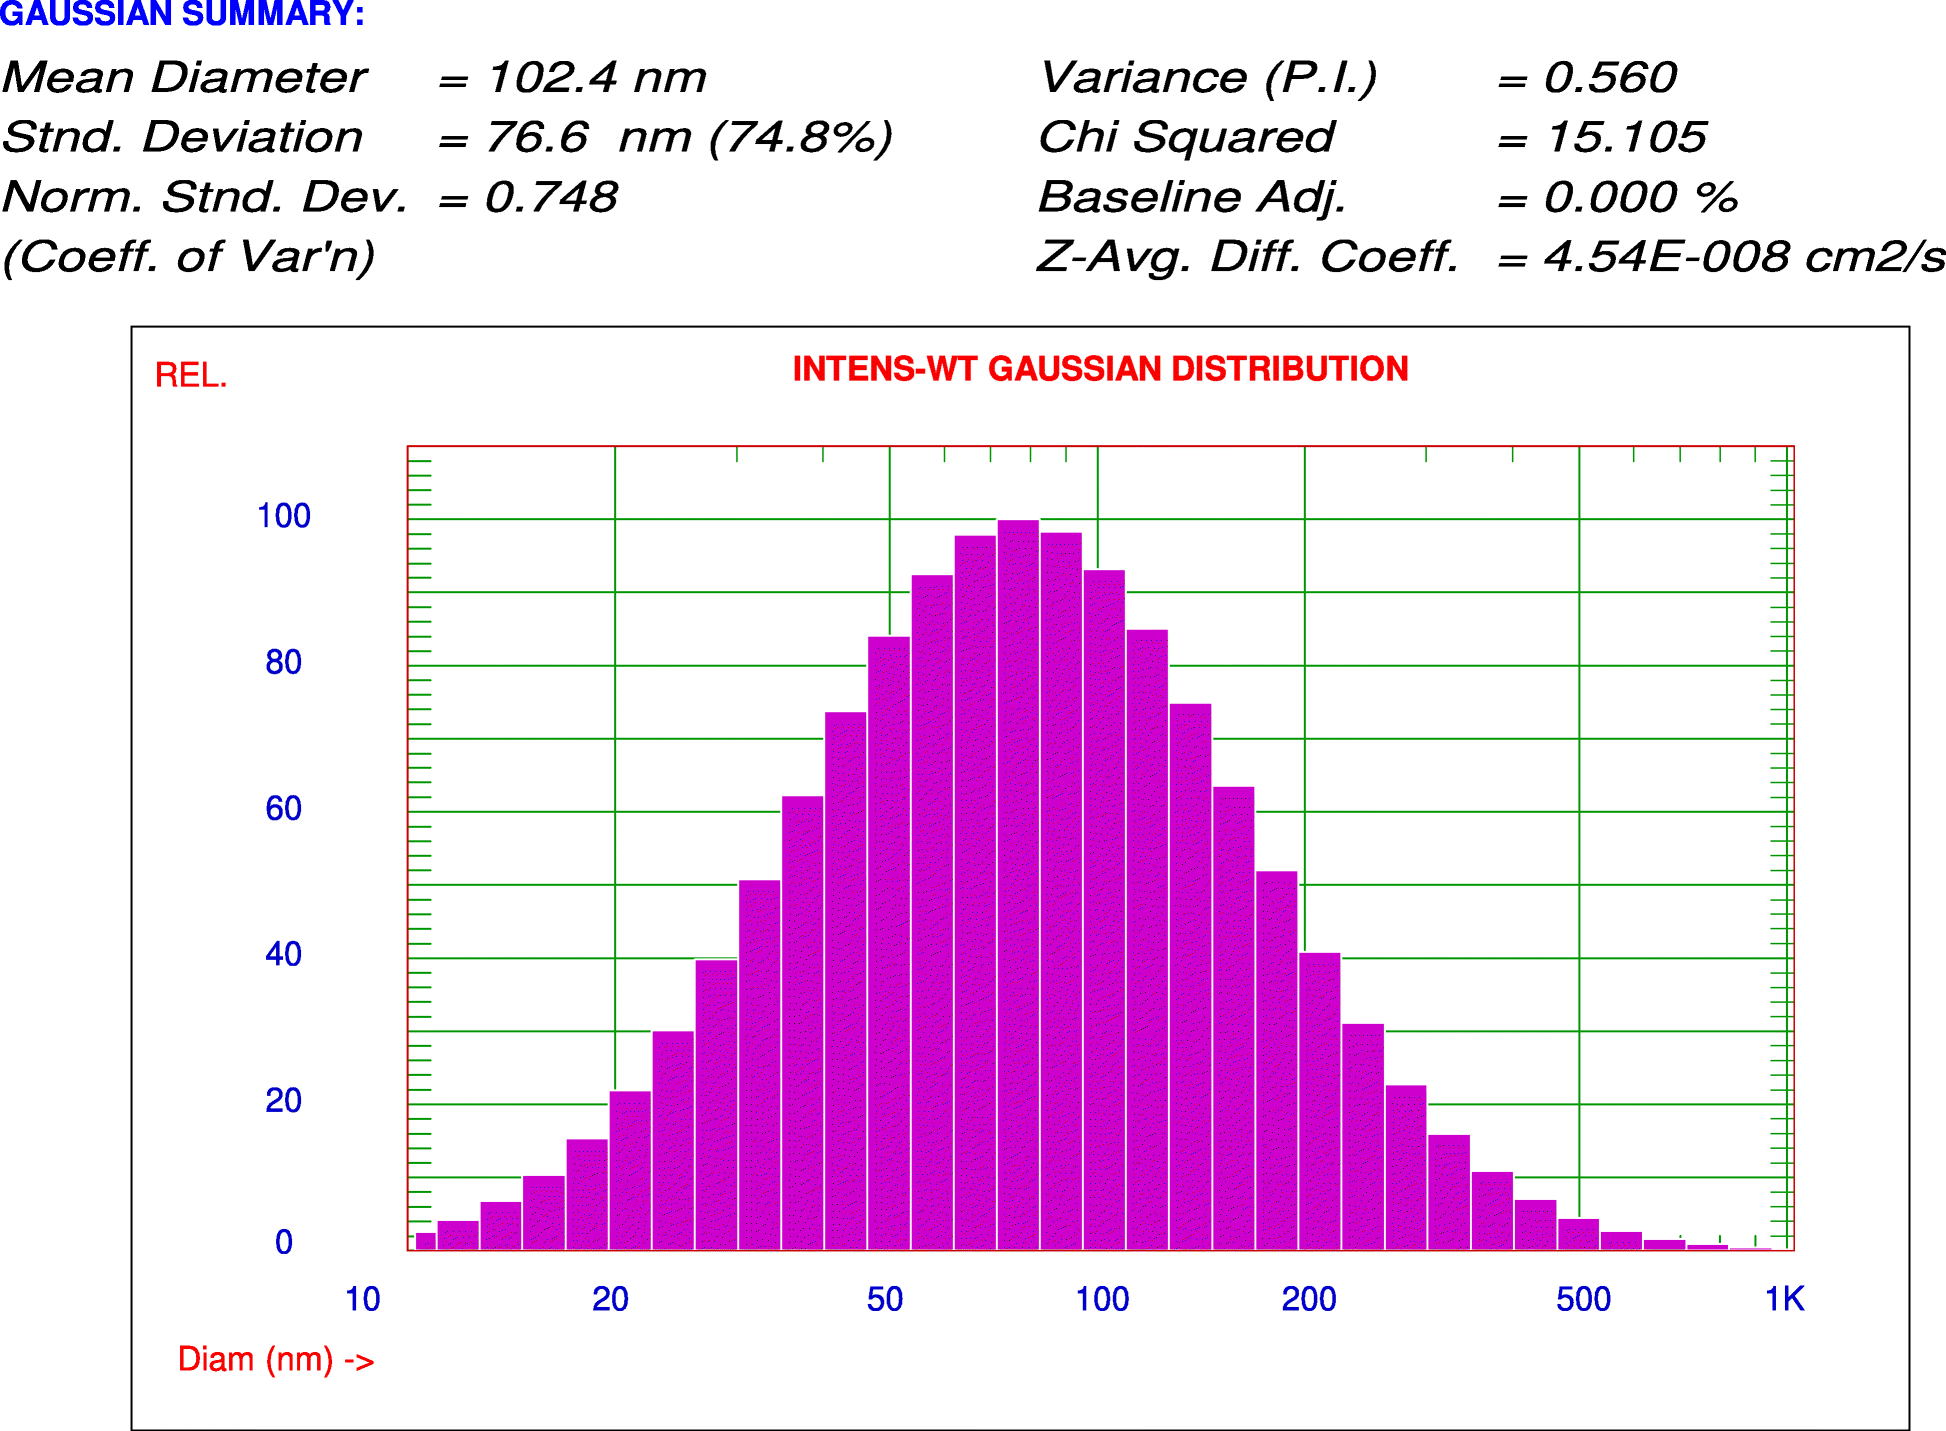
Task: Select the Stnd. Deviation label
Action: coord(183,137)
